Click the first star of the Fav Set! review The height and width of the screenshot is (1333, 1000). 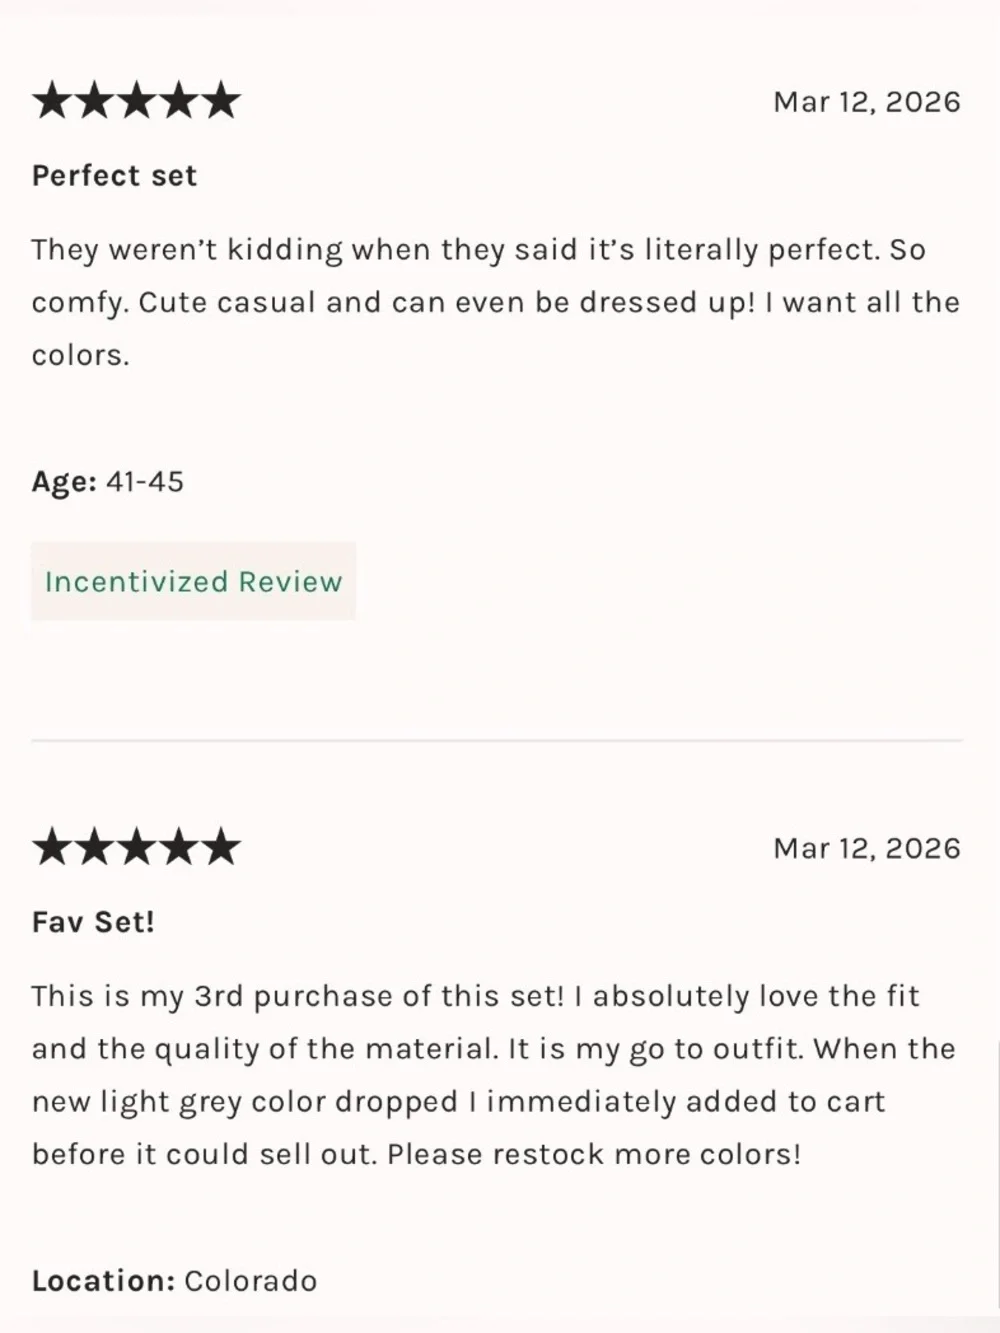[51, 847]
